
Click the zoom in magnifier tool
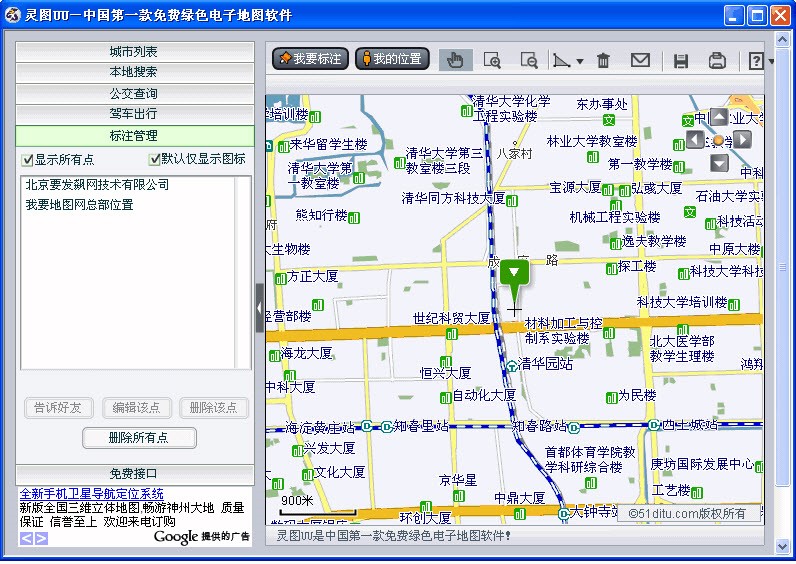[492, 60]
